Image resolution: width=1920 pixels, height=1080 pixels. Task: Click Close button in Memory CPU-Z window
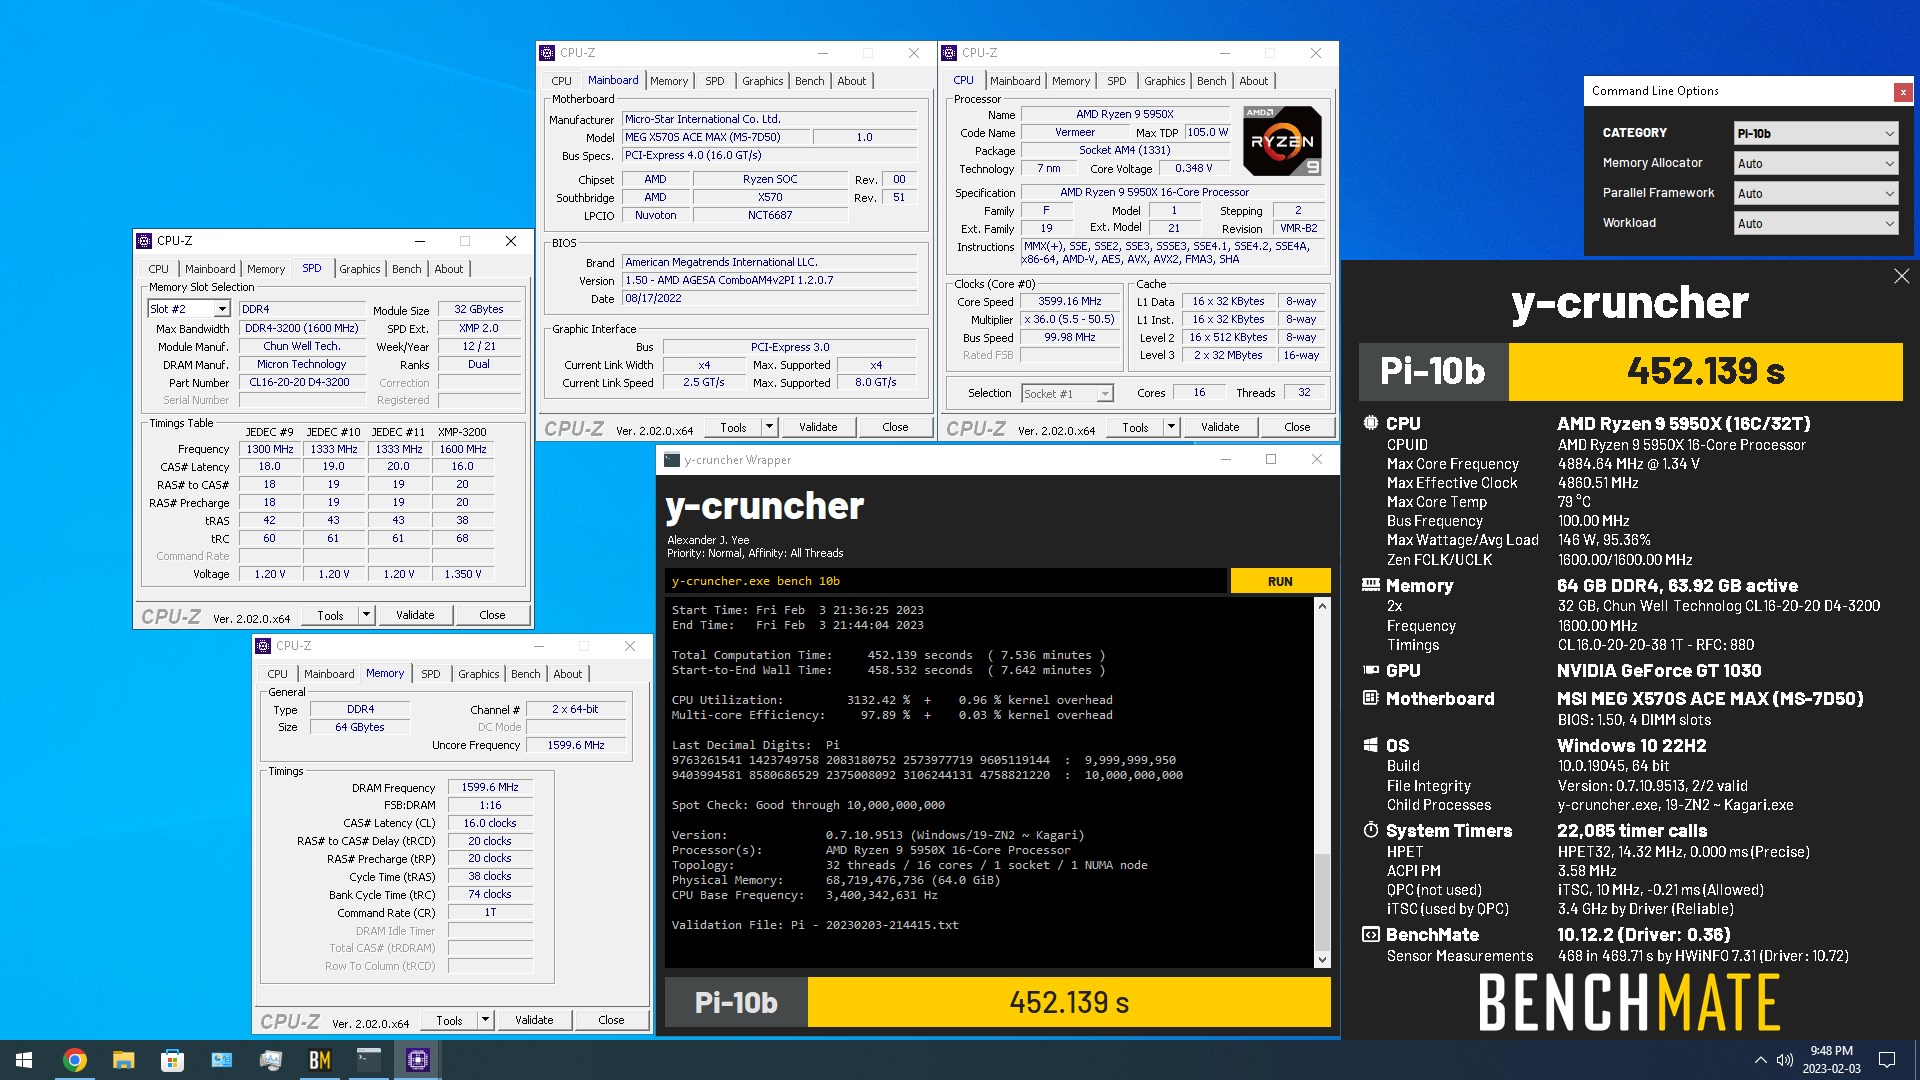tap(611, 1020)
